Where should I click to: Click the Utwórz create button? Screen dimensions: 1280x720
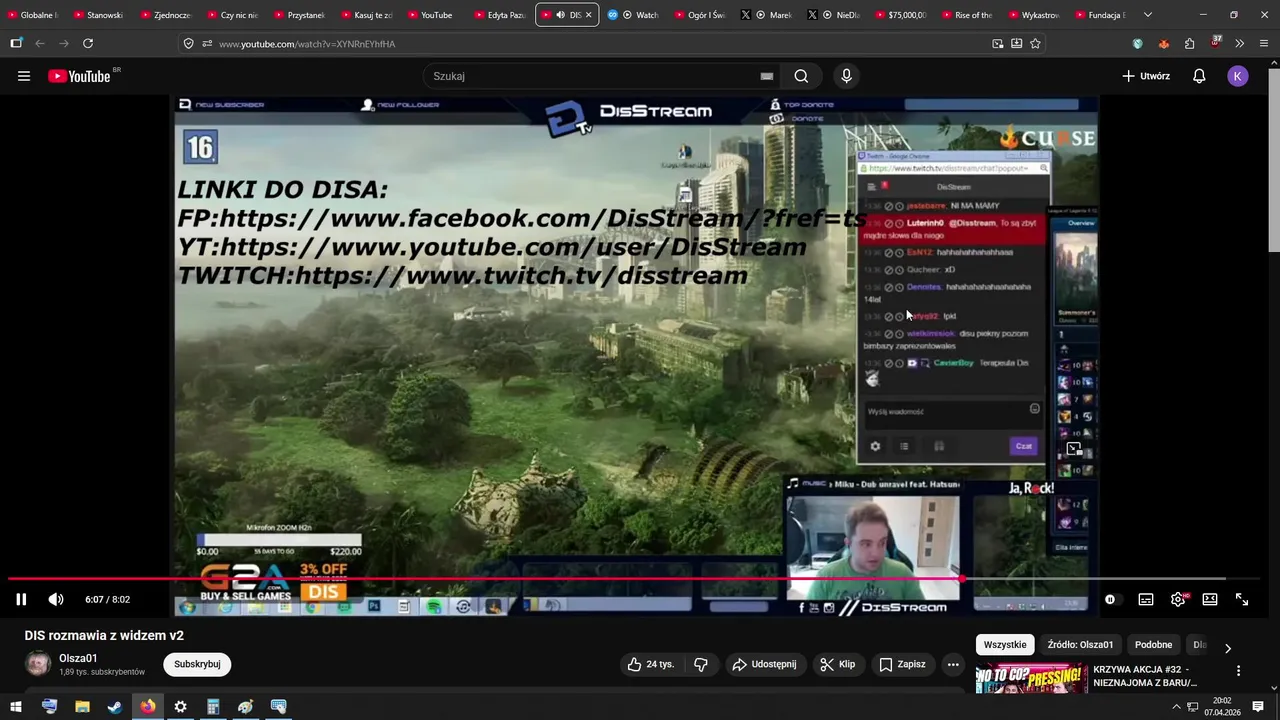tap(1145, 76)
